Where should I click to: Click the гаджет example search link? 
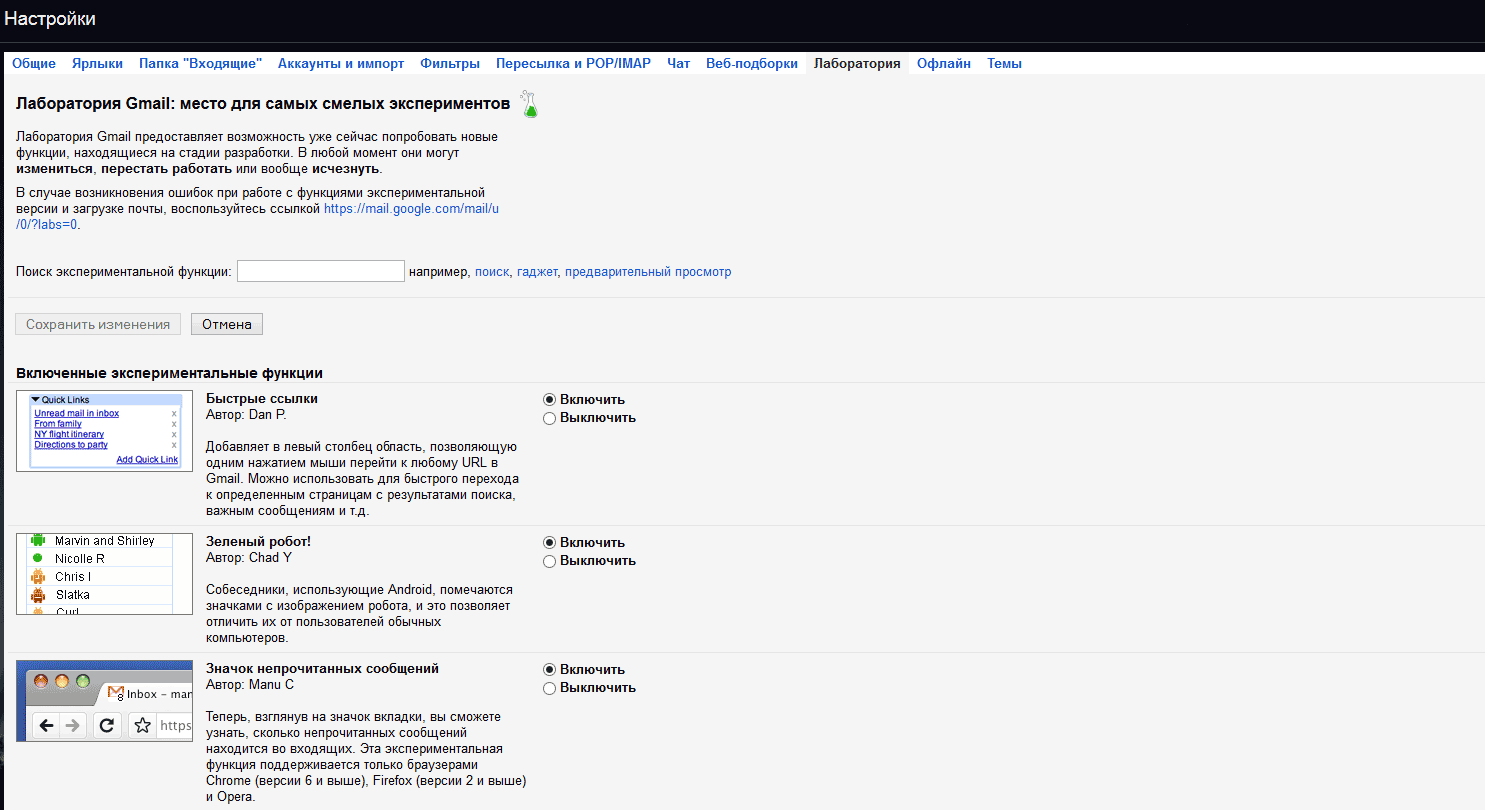(538, 272)
